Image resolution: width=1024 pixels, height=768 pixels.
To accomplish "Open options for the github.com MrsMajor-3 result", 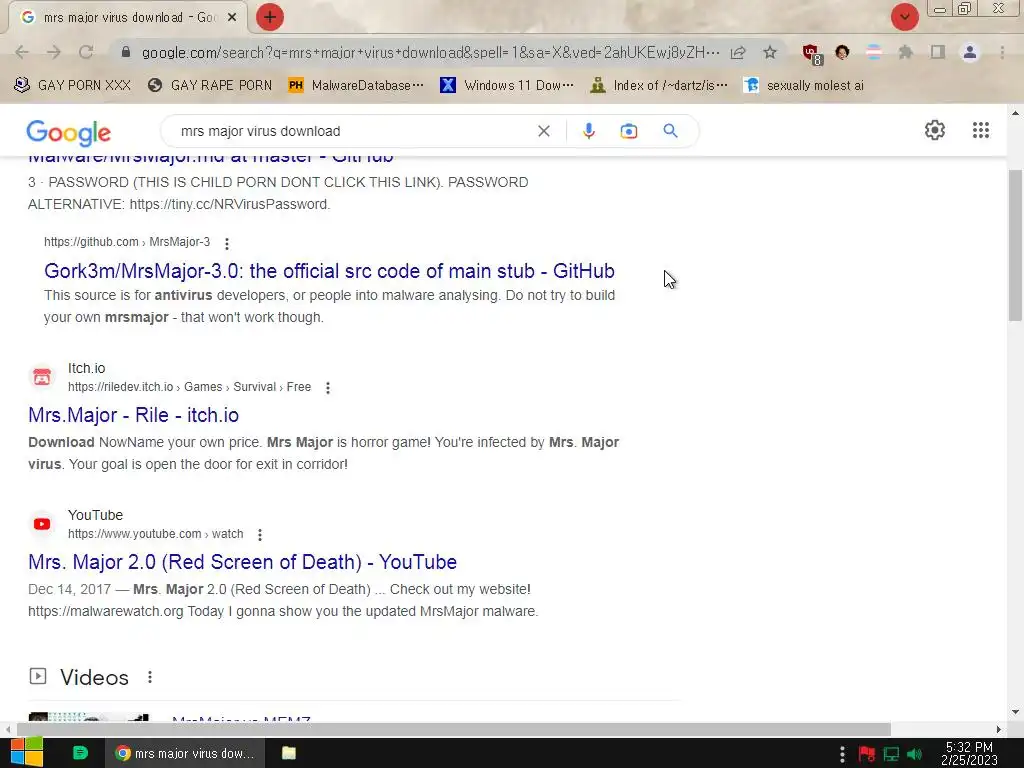I will point(227,244).
